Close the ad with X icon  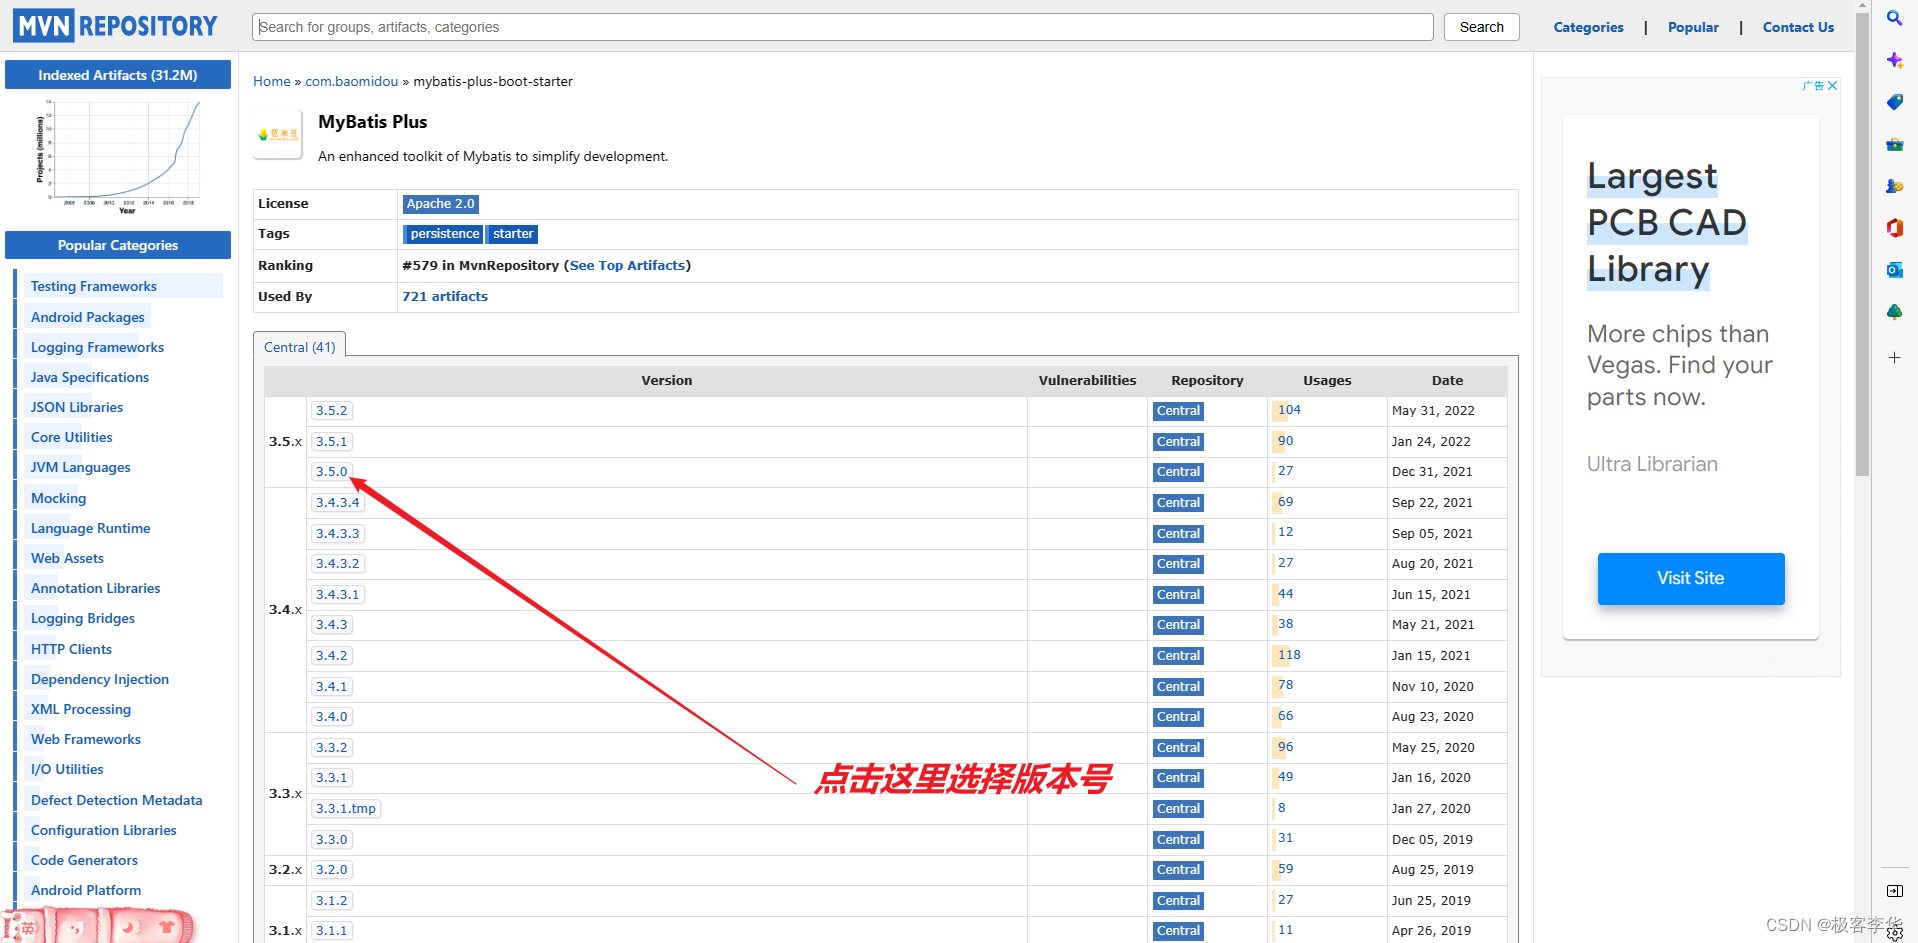(x=1832, y=86)
